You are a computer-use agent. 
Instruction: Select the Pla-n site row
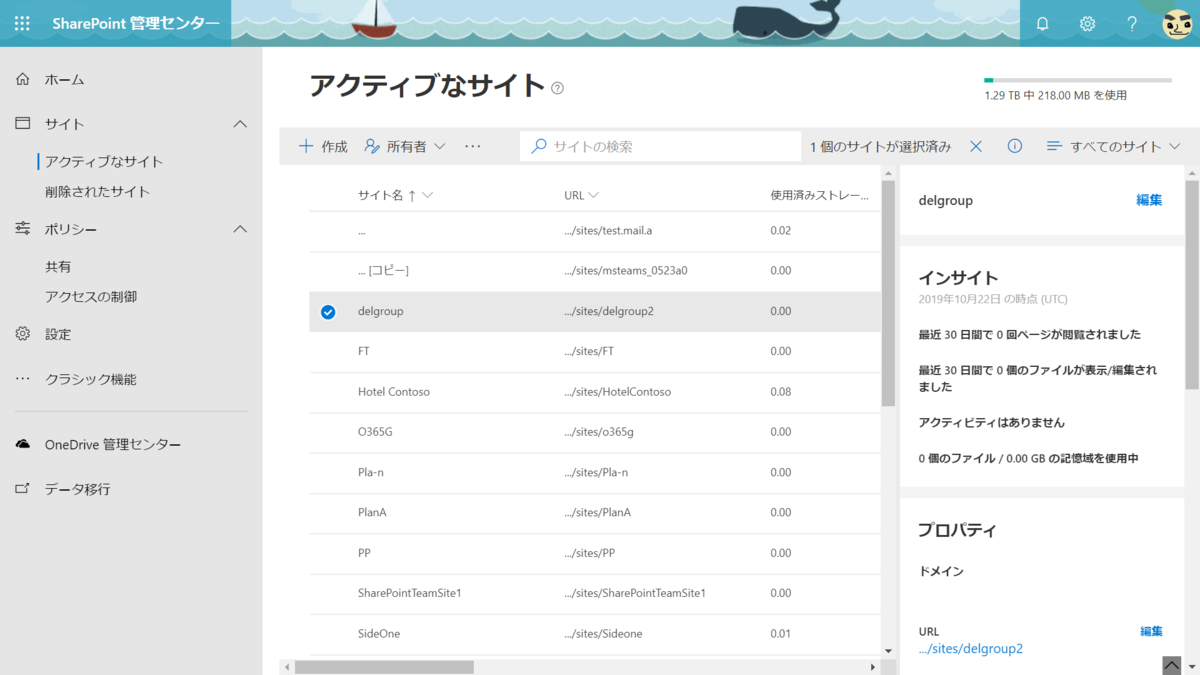(595, 472)
